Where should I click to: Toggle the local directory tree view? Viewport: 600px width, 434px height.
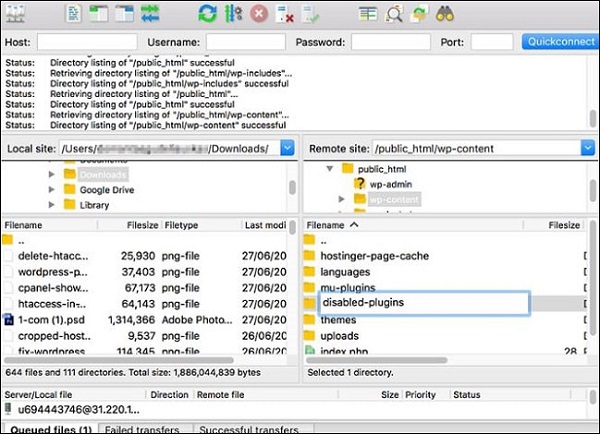point(100,14)
